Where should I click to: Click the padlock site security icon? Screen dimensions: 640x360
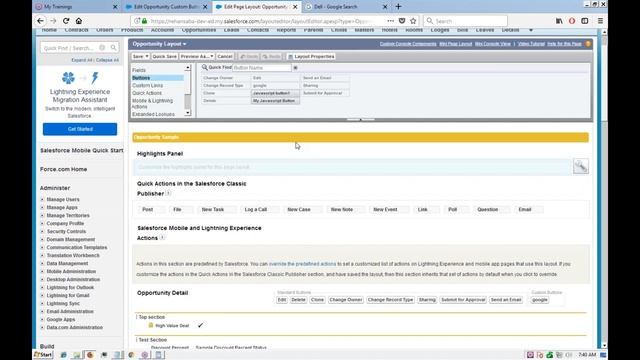click(144, 21)
